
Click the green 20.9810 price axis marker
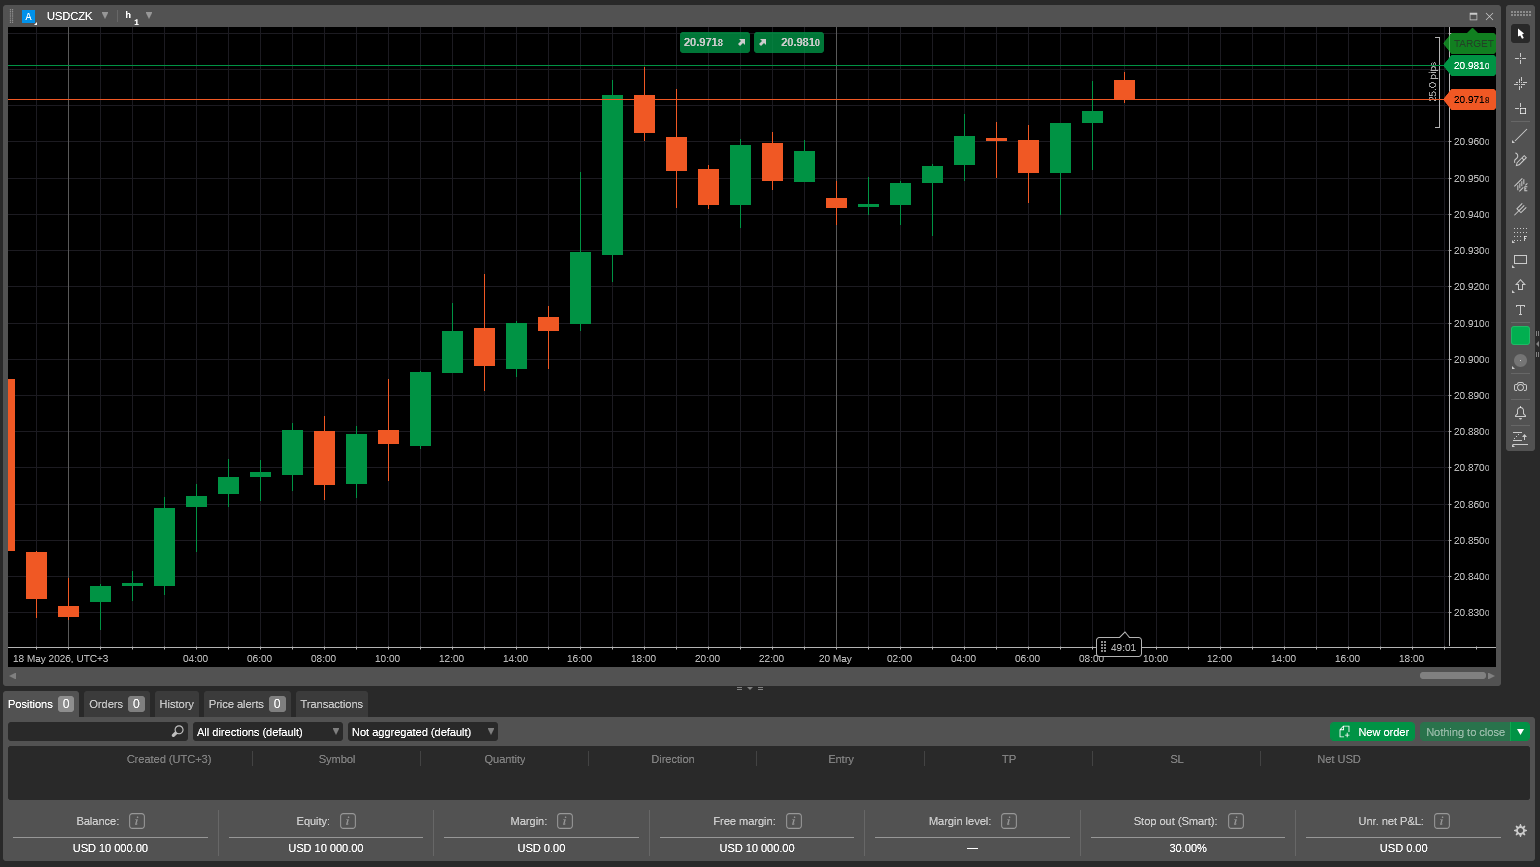1471,65
